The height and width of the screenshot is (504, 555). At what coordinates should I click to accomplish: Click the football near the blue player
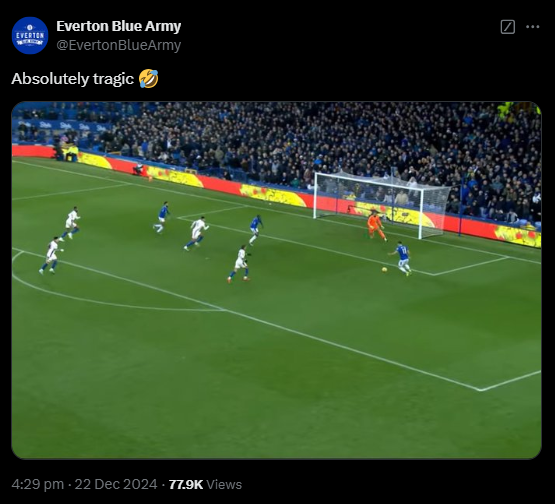coord(384,270)
